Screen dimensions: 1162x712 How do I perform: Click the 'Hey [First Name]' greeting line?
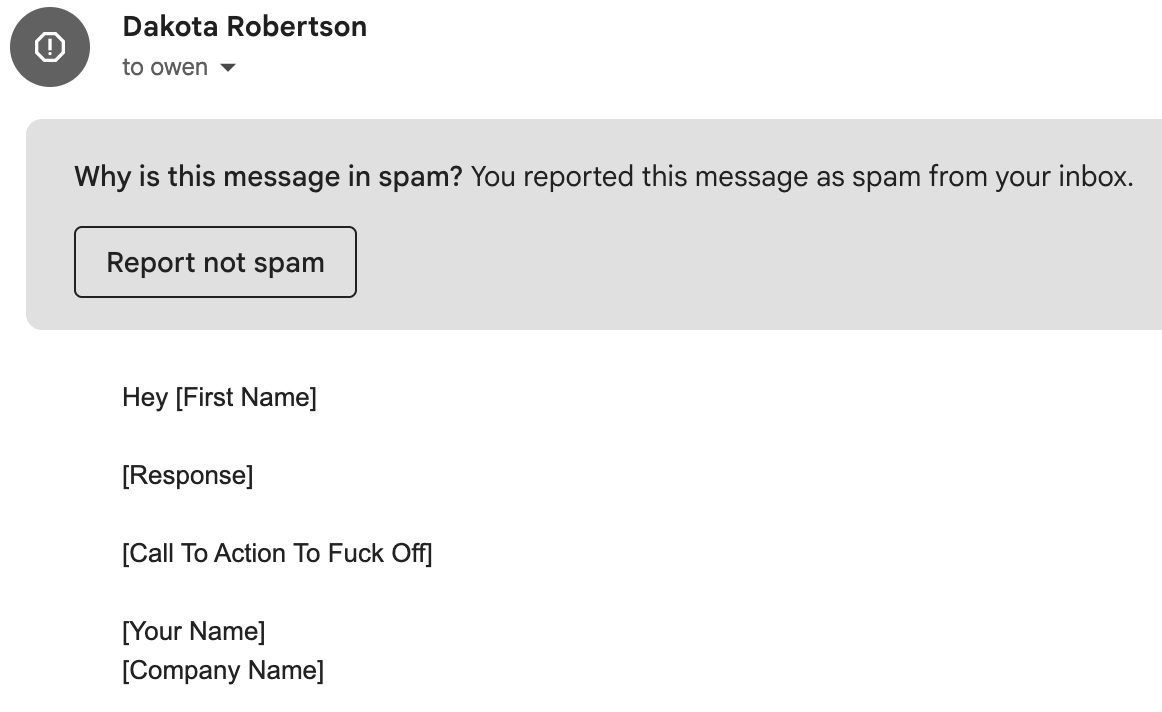219,397
